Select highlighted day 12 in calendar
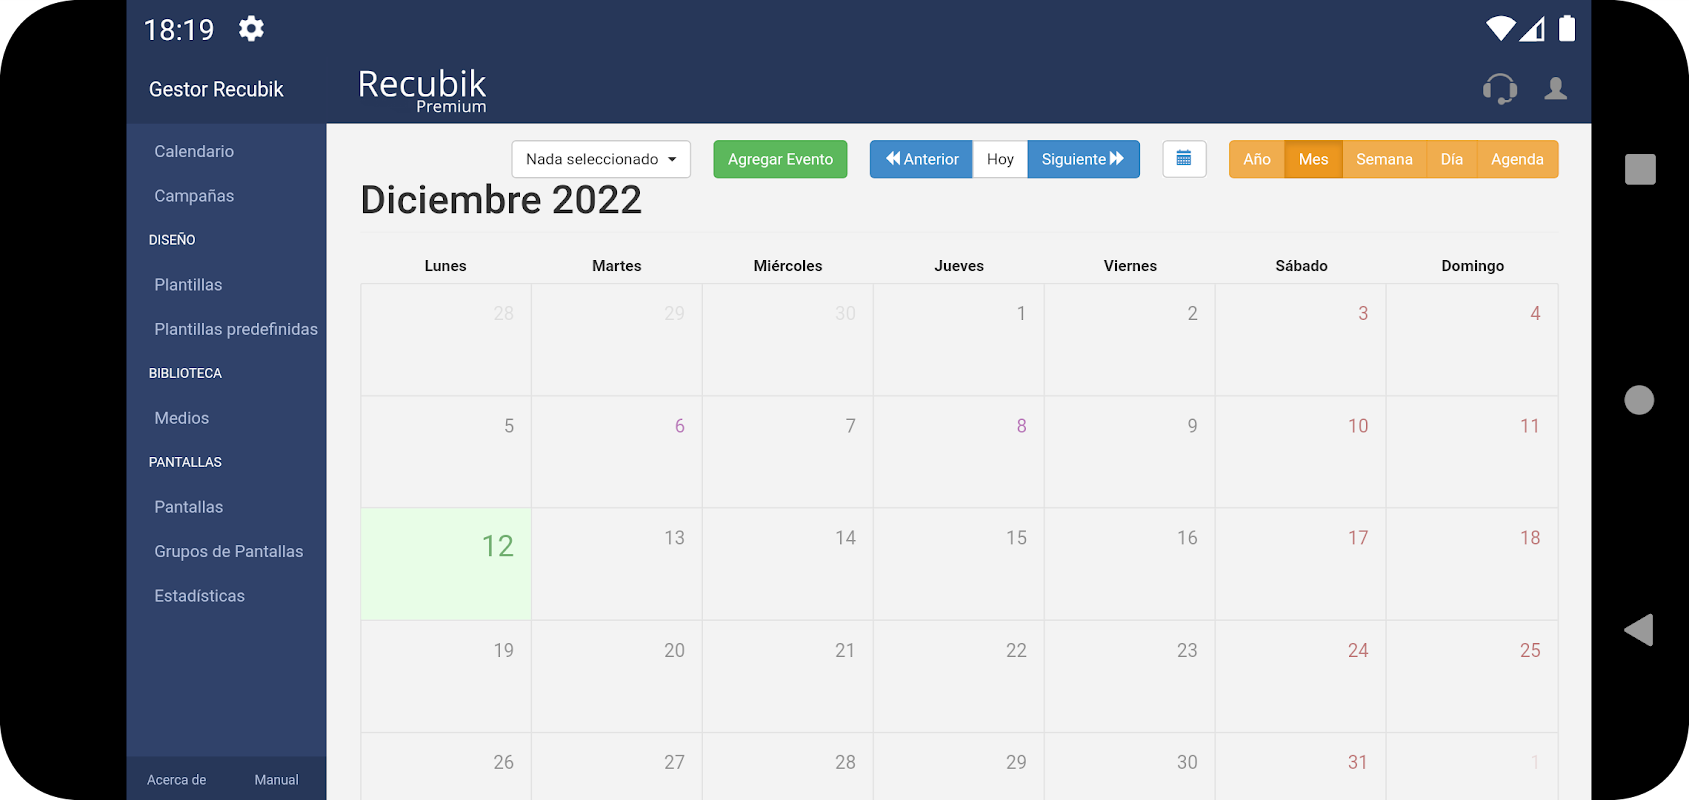1689x800 pixels. [446, 564]
